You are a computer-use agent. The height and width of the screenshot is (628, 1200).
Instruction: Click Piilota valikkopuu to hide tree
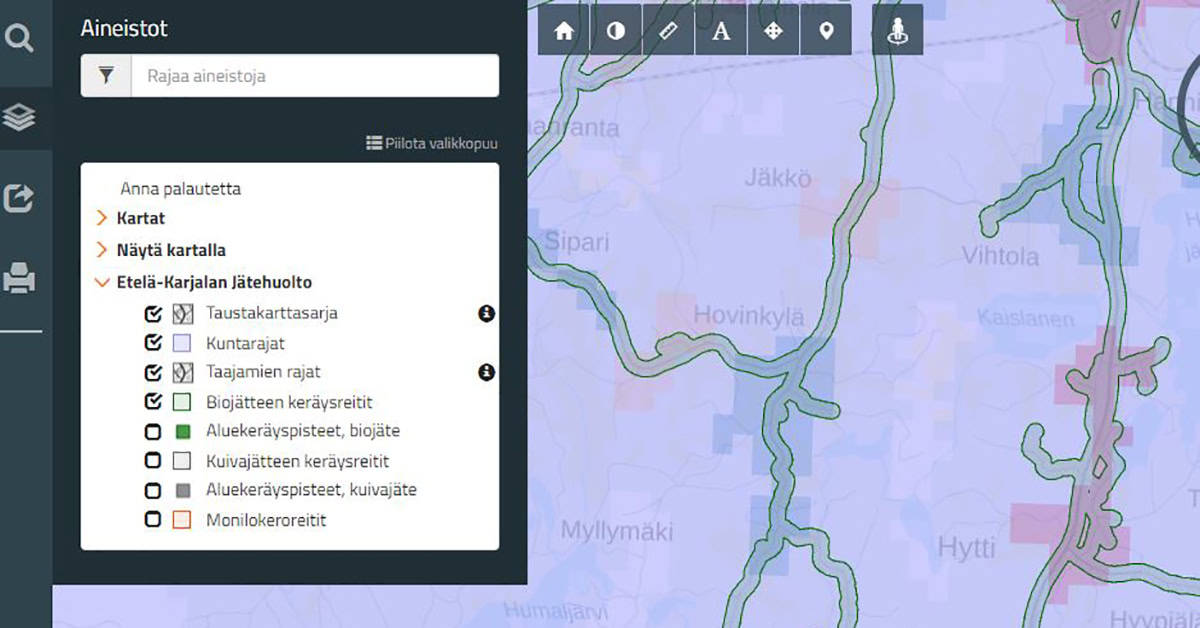432,144
